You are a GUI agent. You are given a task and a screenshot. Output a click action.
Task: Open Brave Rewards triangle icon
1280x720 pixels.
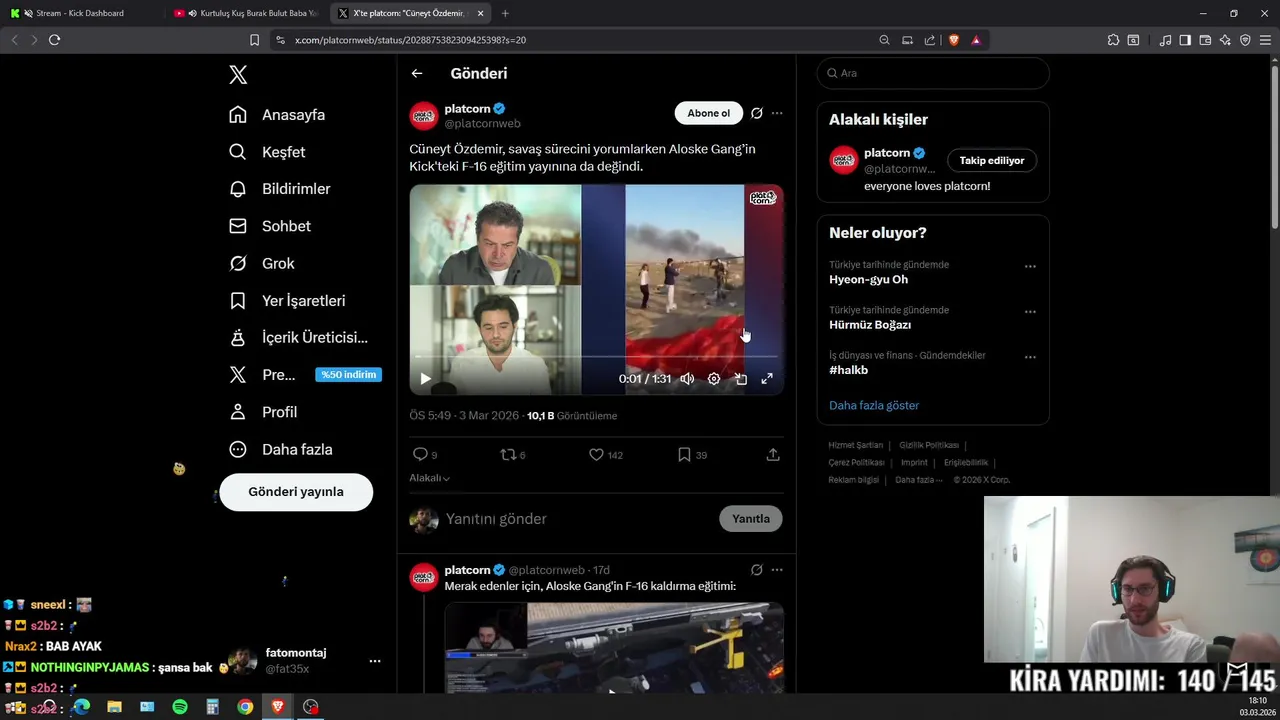976,40
